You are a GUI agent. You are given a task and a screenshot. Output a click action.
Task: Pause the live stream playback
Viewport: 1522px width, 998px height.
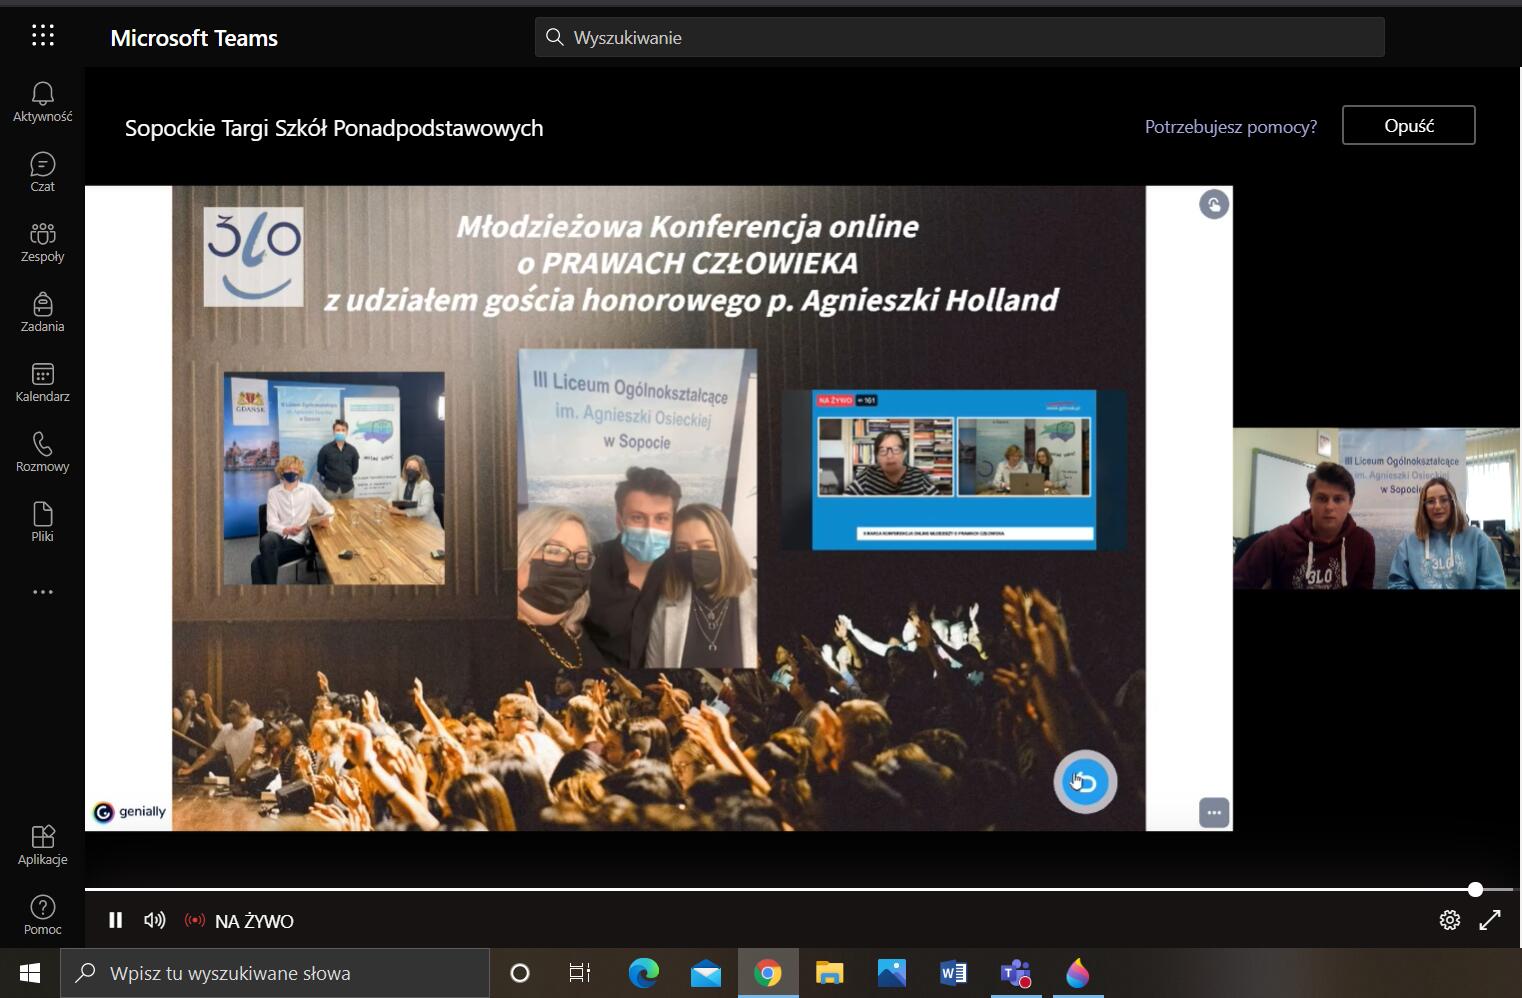(115, 920)
